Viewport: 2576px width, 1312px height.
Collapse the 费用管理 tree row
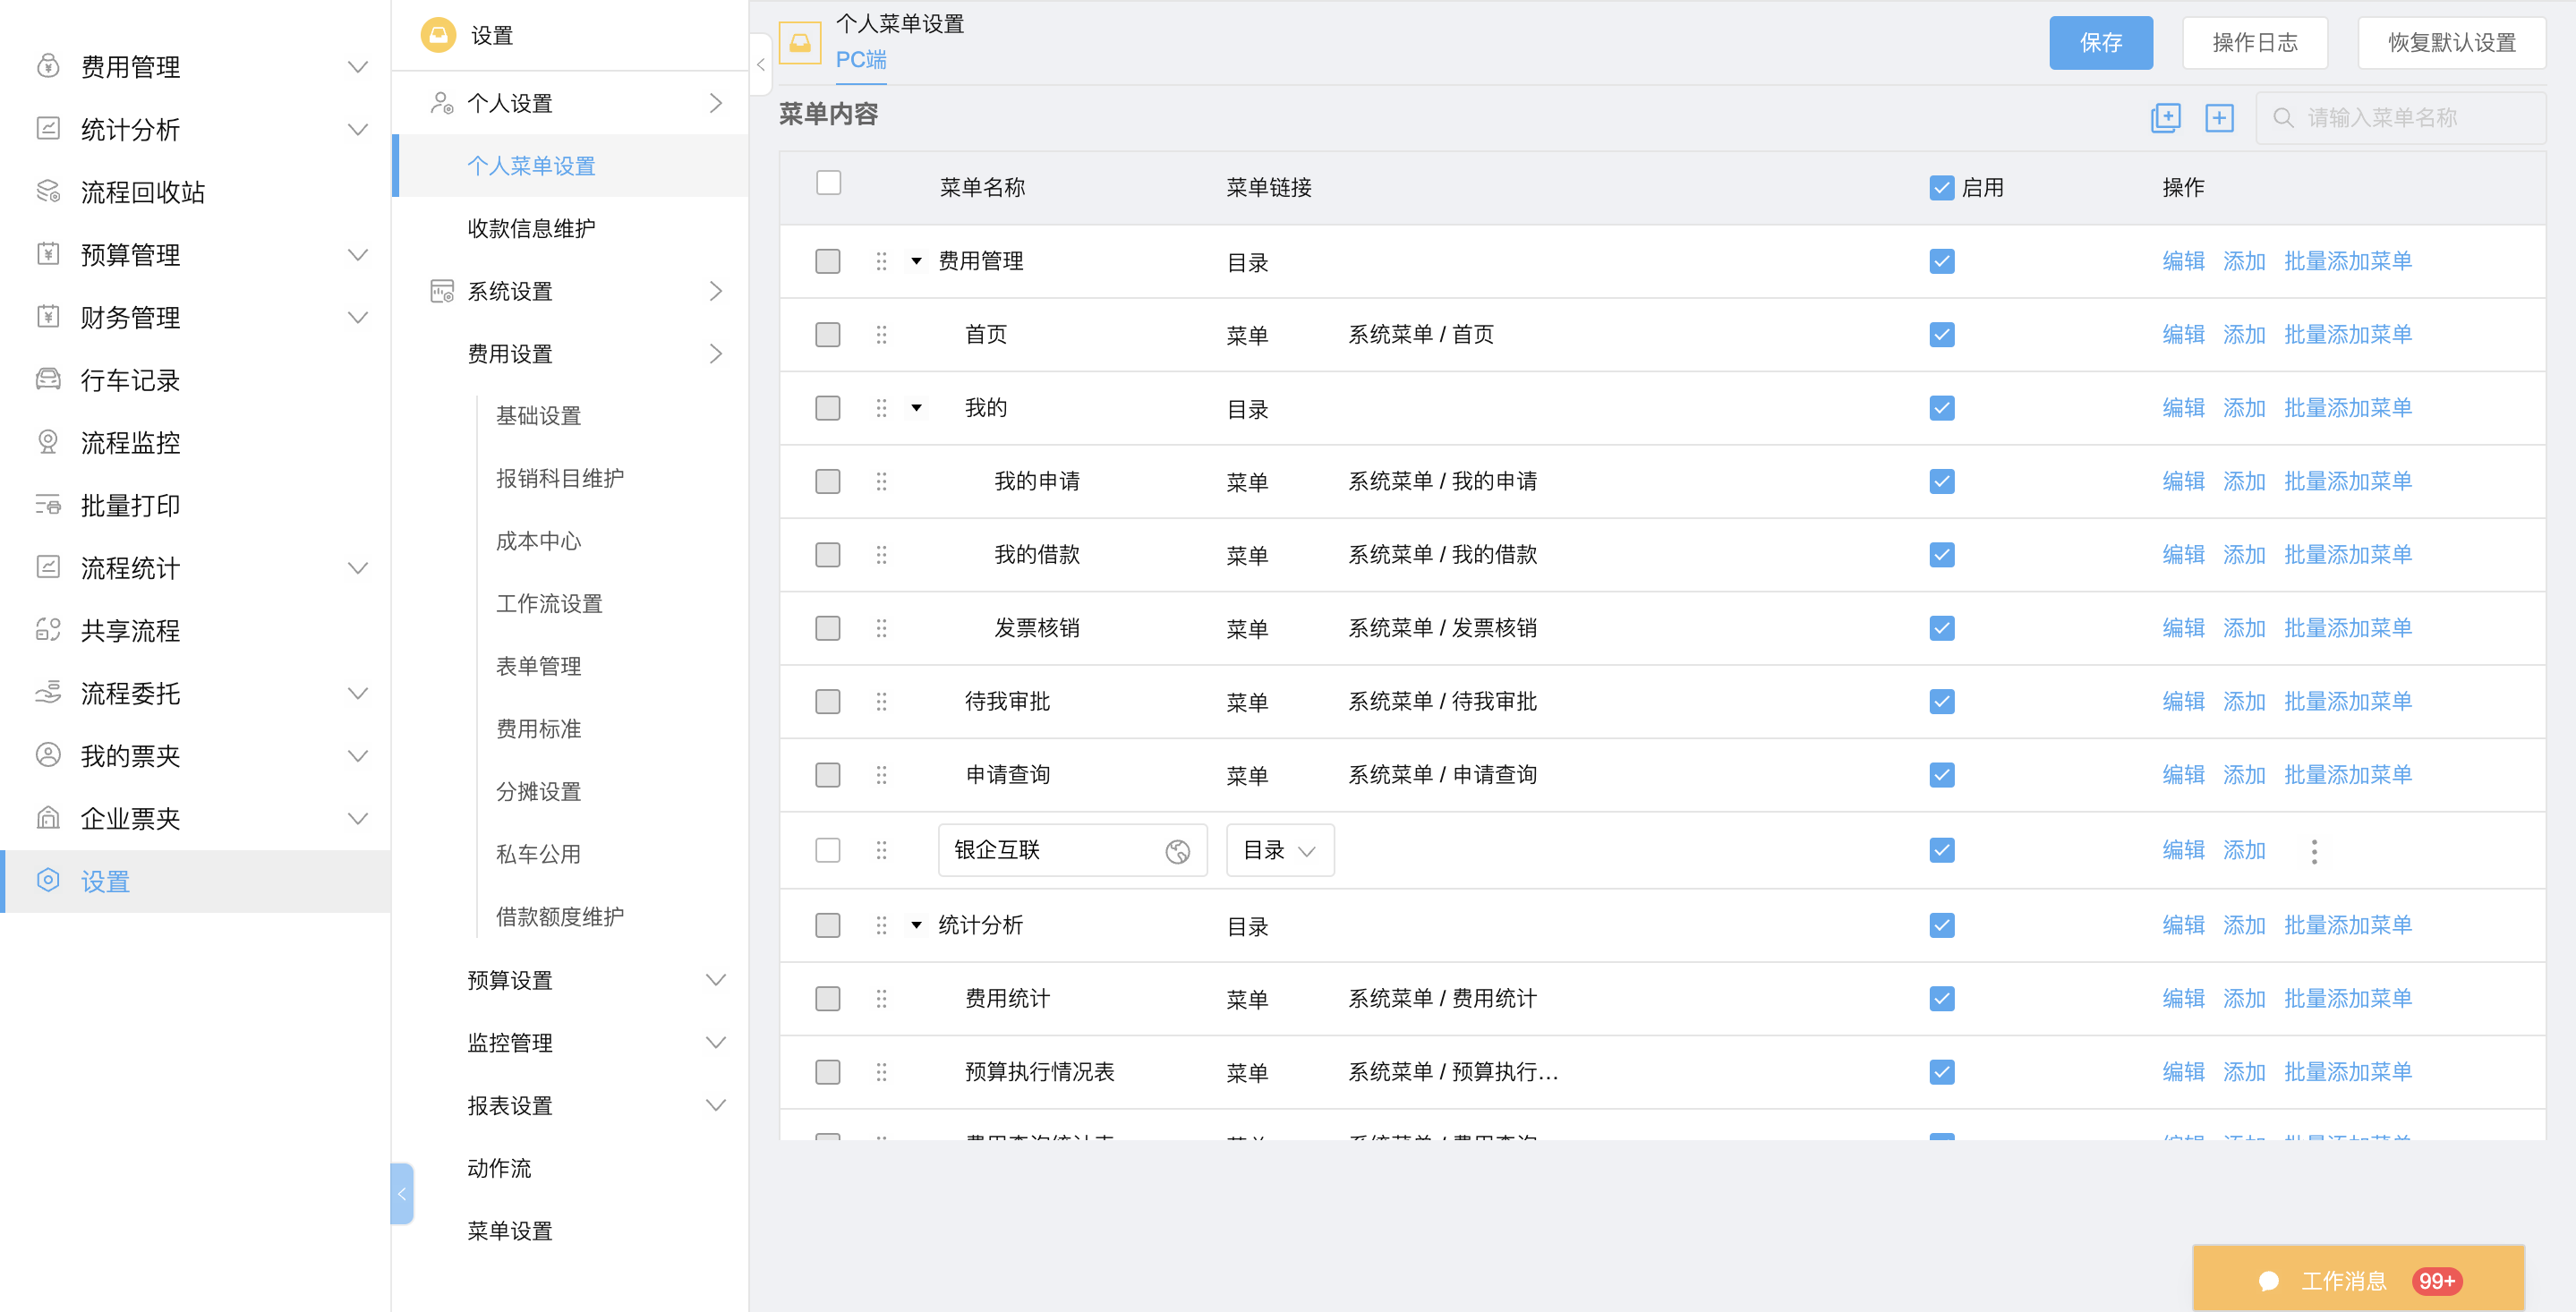click(916, 261)
